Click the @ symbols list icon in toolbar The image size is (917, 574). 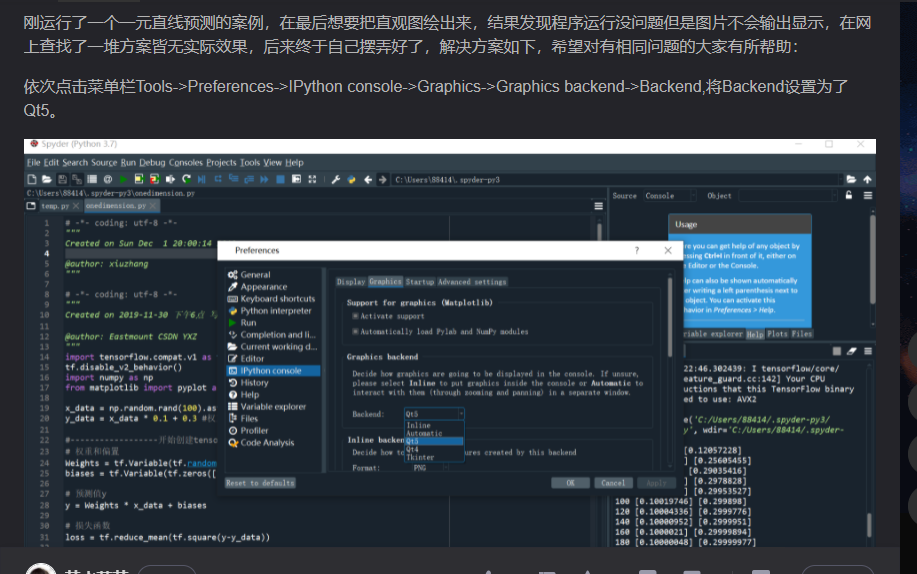pyautogui.click(x=108, y=179)
